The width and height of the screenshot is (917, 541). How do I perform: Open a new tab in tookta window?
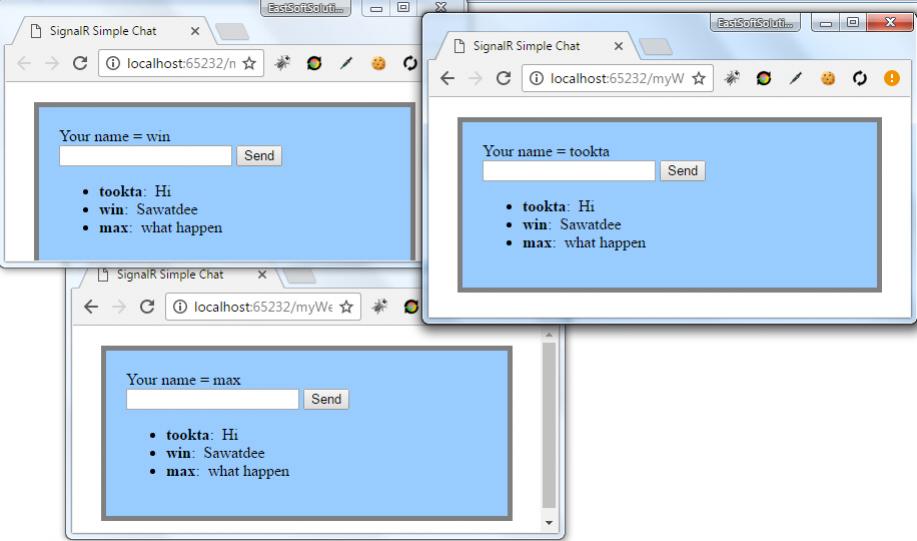[x=656, y=47]
